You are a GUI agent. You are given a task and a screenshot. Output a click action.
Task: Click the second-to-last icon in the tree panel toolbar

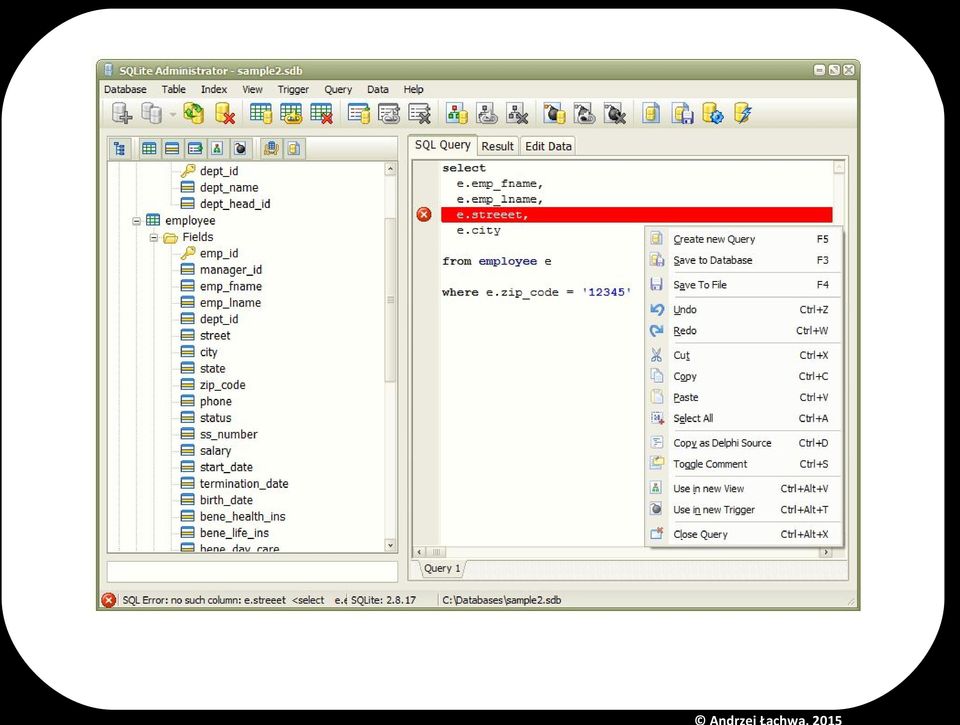271,148
